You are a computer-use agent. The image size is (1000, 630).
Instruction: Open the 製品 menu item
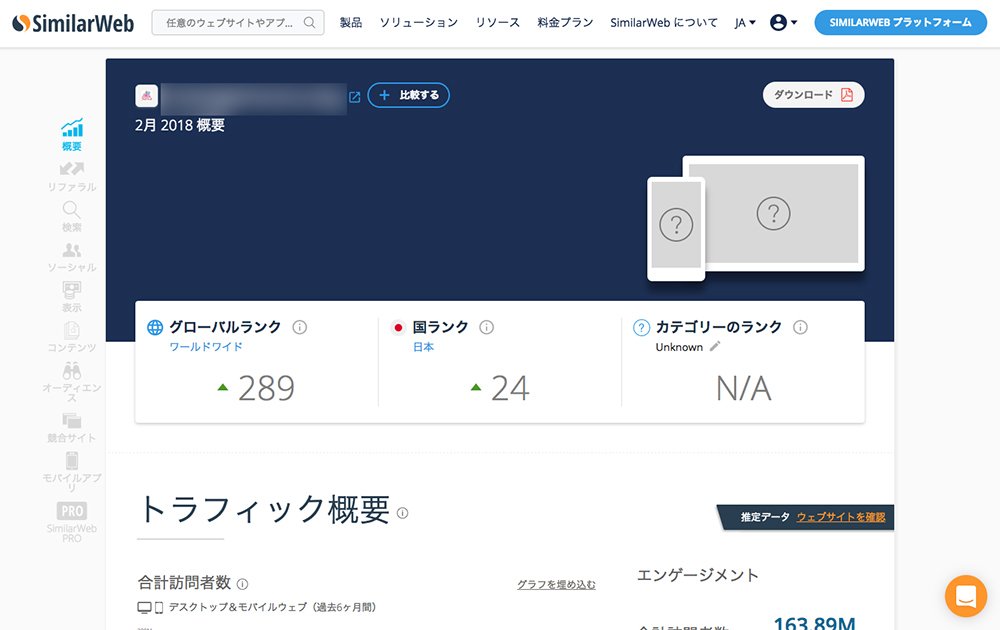[351, 23]
